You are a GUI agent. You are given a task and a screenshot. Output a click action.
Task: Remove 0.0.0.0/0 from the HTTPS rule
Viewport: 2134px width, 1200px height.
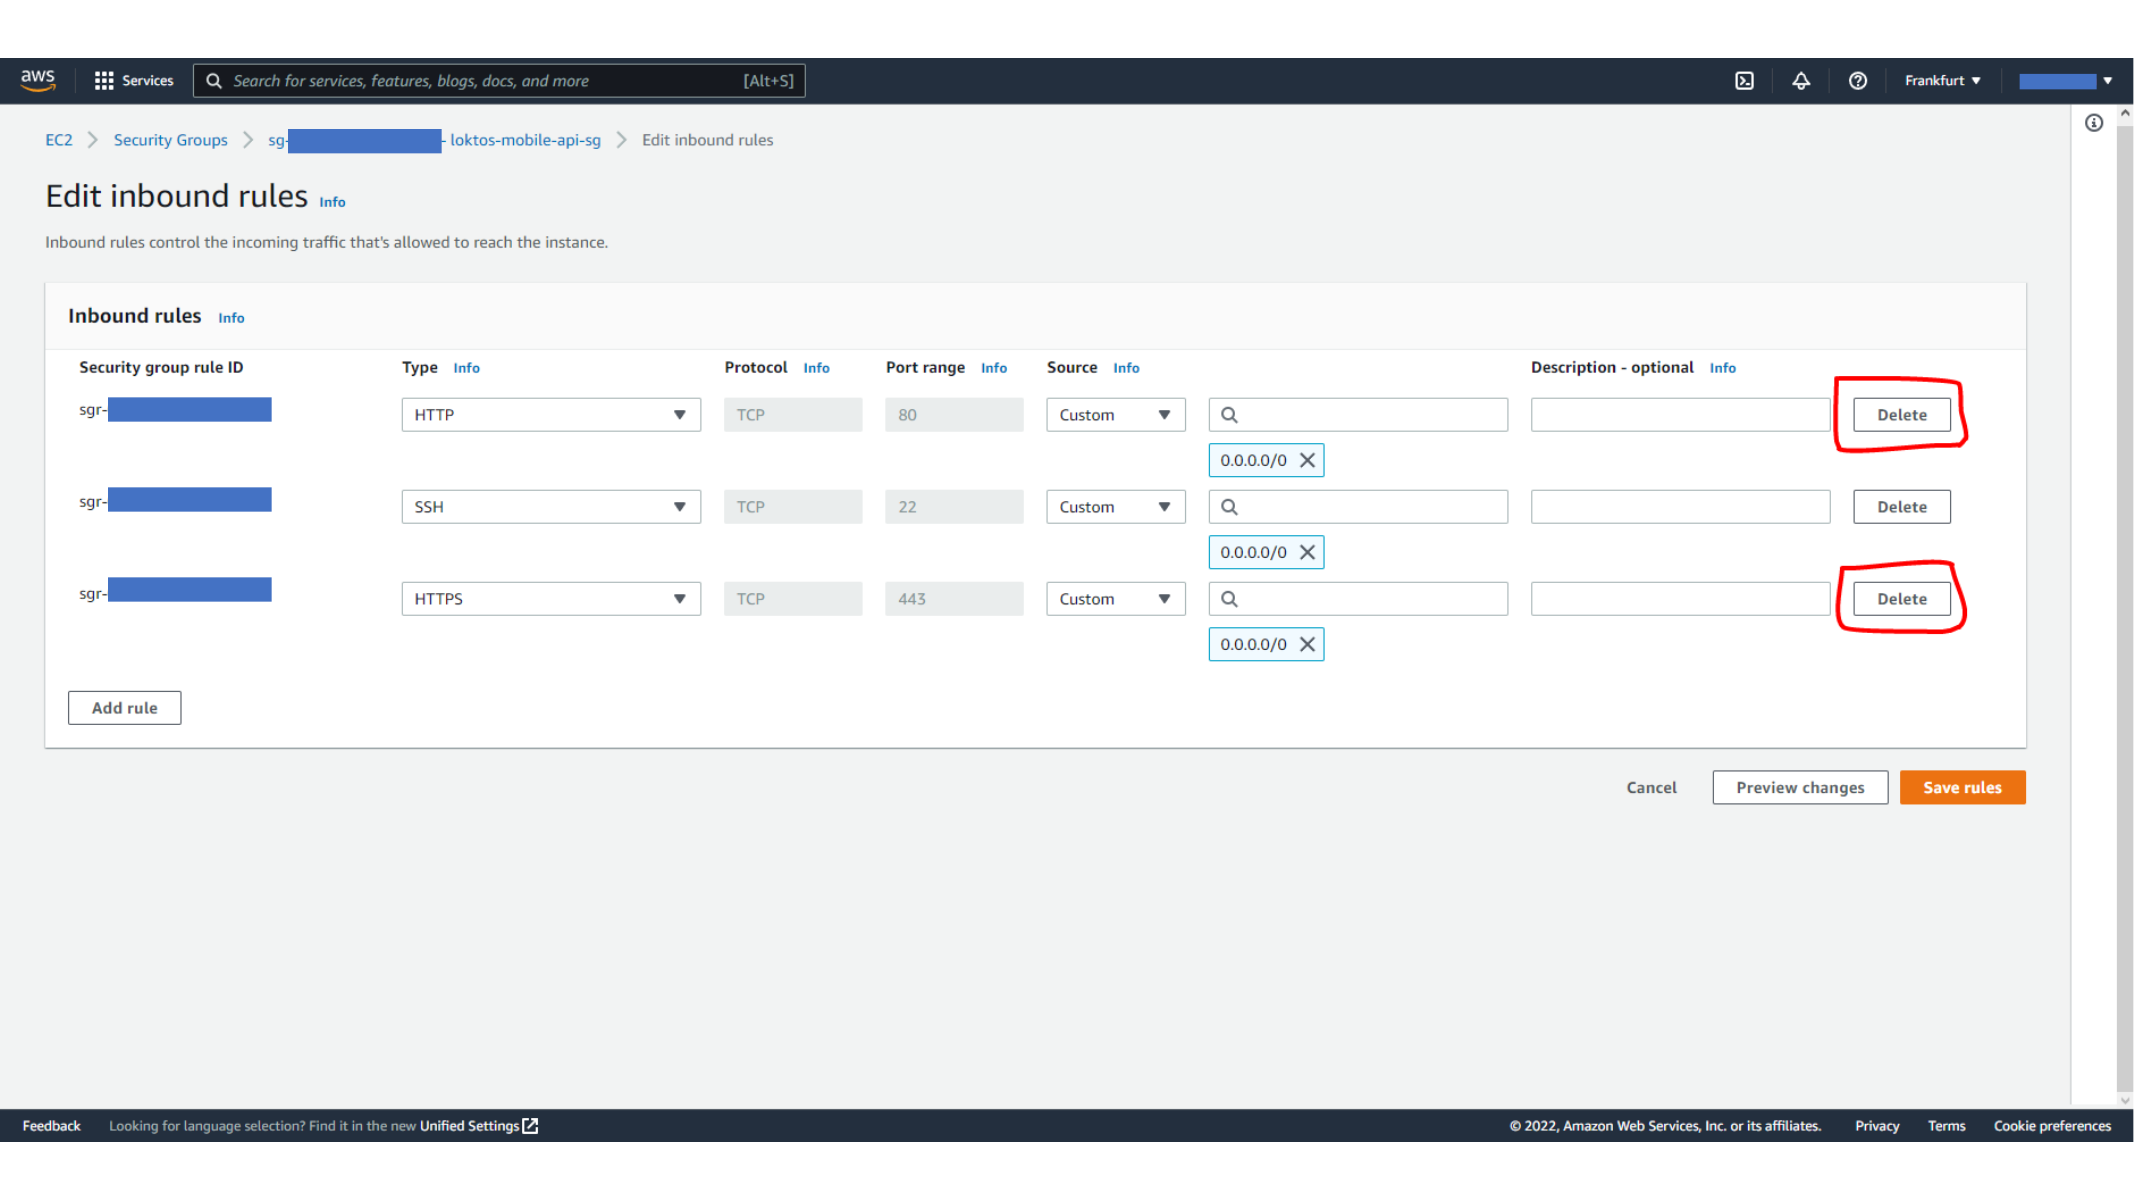point(1307,644)
